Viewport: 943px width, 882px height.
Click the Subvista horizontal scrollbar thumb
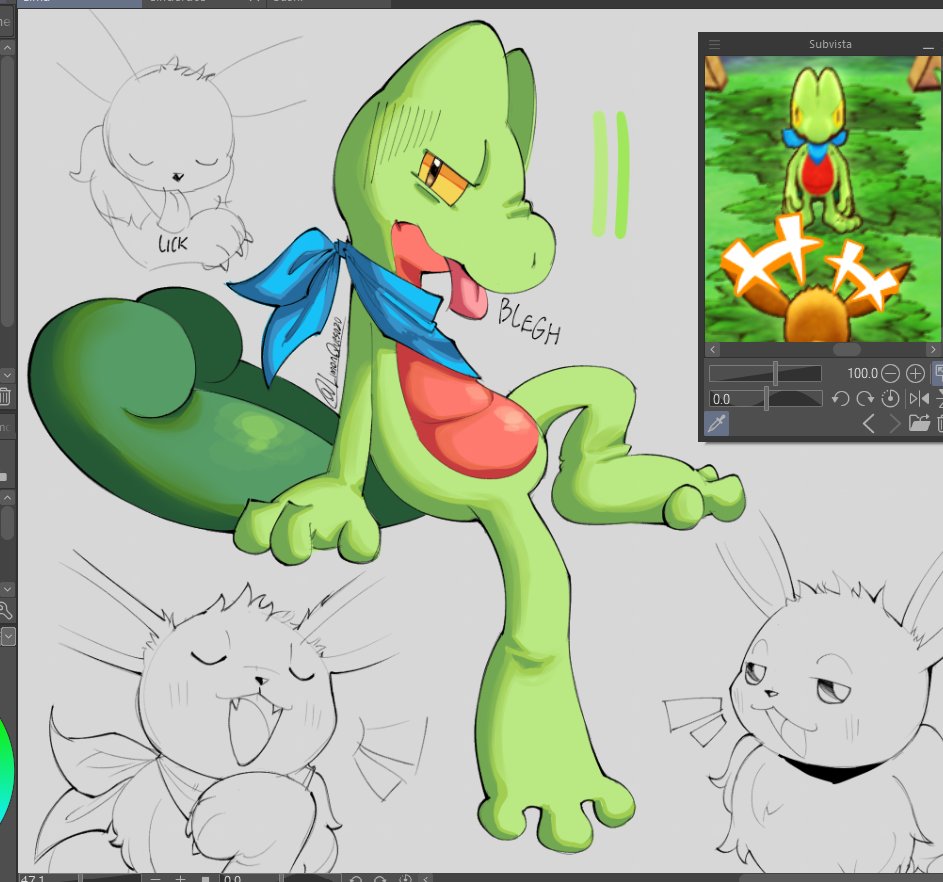point(846,349)
